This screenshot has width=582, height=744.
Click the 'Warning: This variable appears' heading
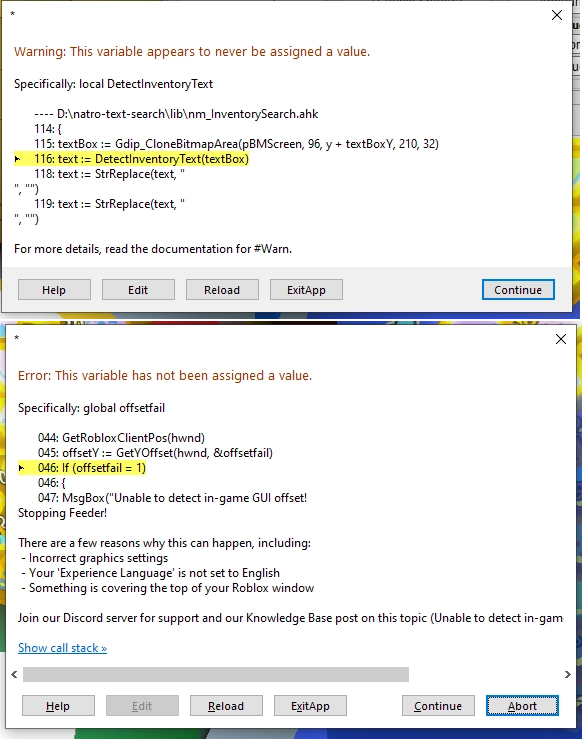coord(192,51)
